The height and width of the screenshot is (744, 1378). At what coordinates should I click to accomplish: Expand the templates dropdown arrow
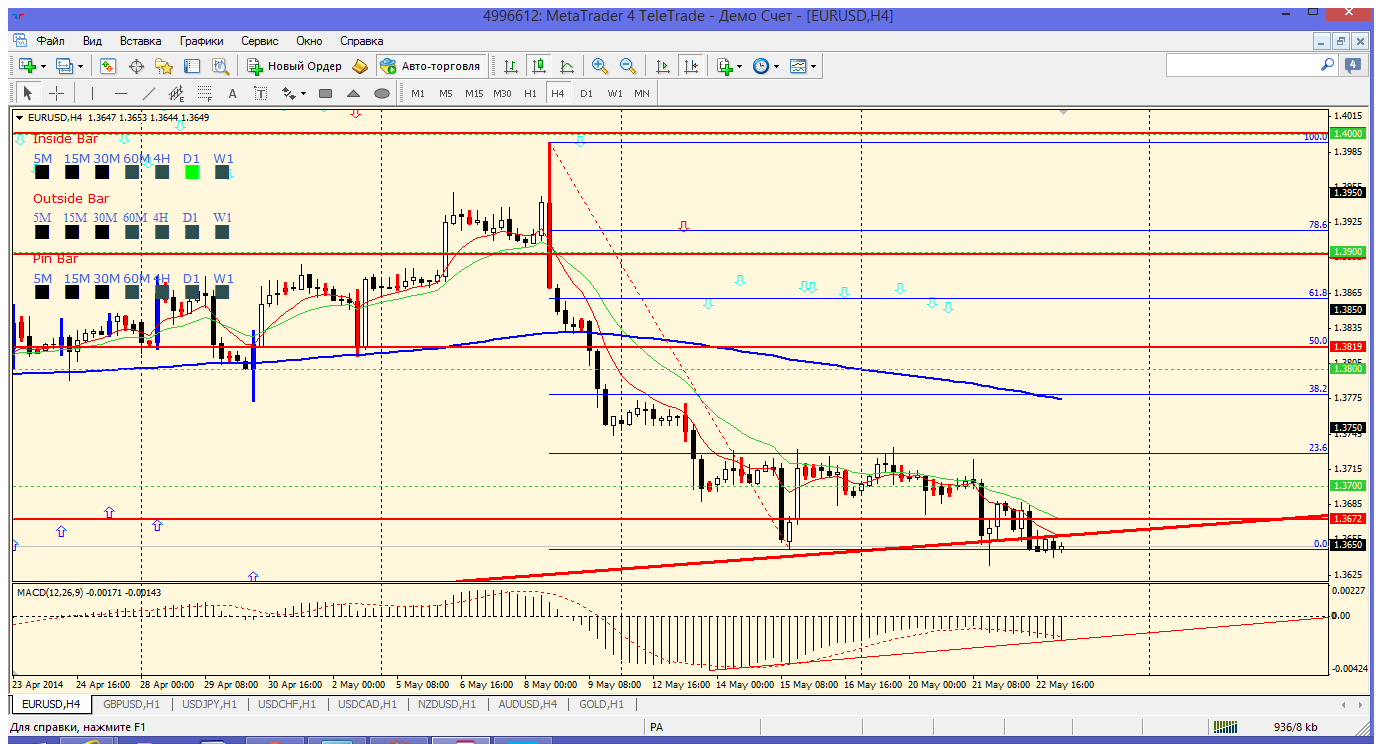pos(813,66)
